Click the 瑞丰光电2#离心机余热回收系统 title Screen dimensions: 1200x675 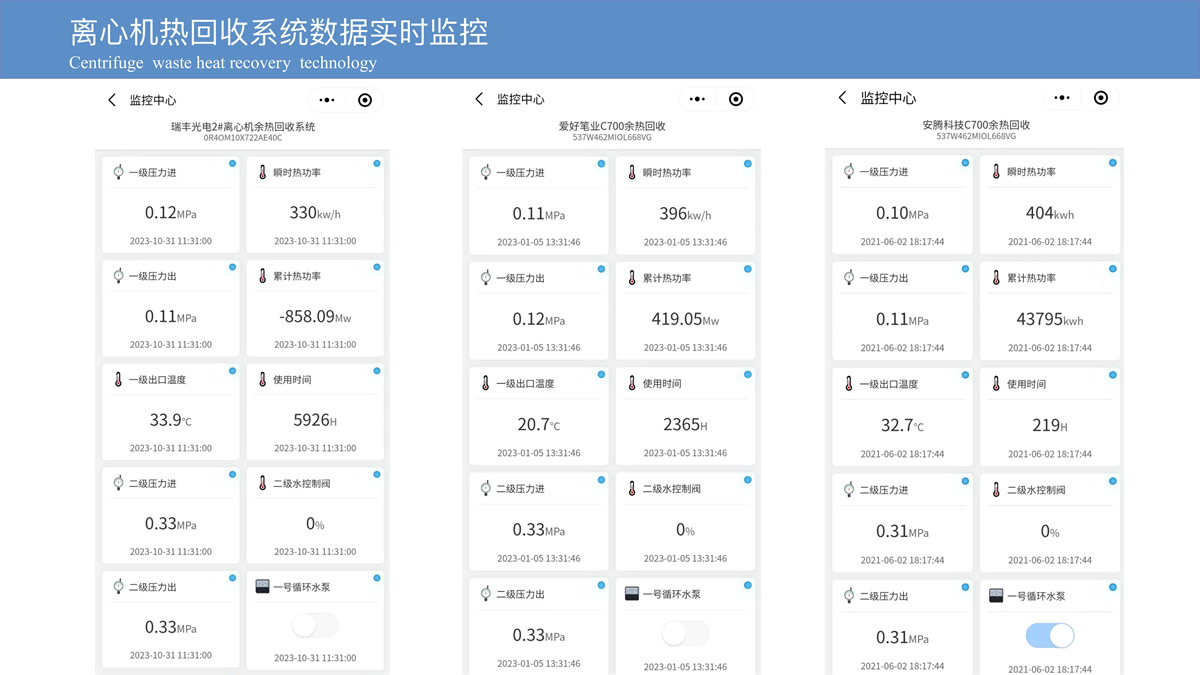coord(243,127)
